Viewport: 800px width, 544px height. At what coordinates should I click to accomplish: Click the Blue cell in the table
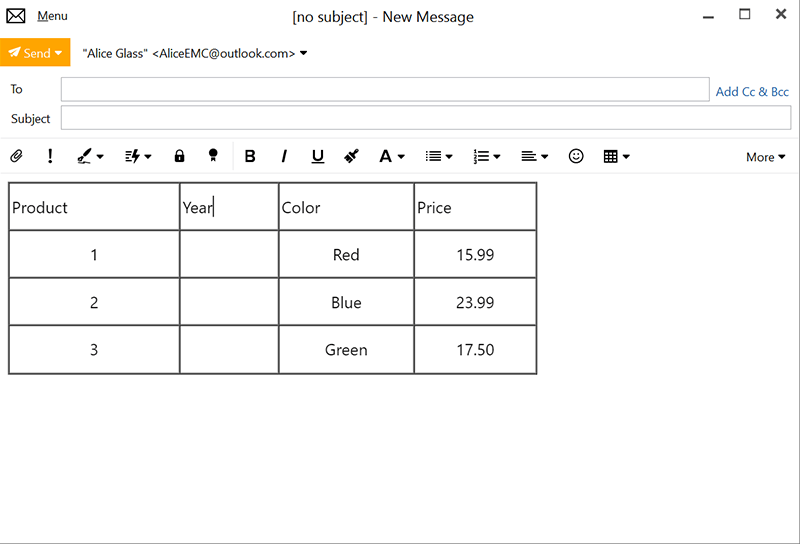(346, 302)
